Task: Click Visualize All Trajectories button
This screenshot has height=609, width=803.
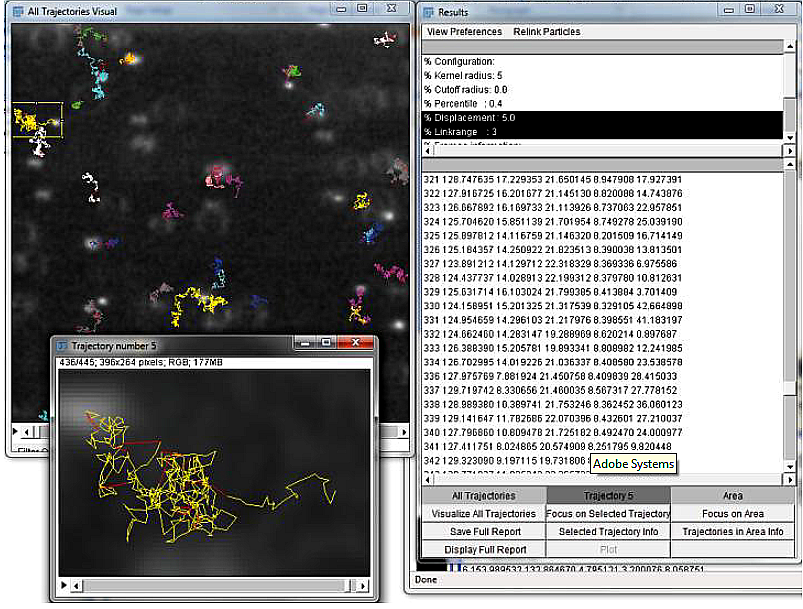Action: tap(483, 514)
